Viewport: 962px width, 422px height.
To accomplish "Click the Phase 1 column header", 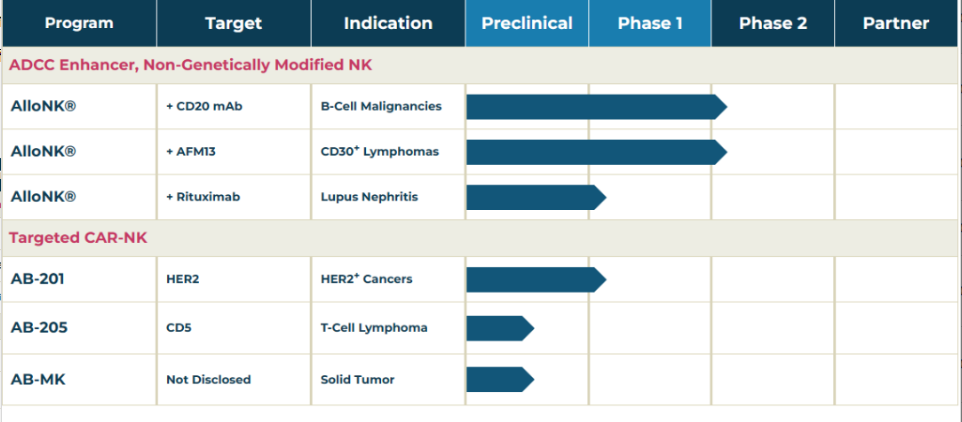I will tap(650, 23).
